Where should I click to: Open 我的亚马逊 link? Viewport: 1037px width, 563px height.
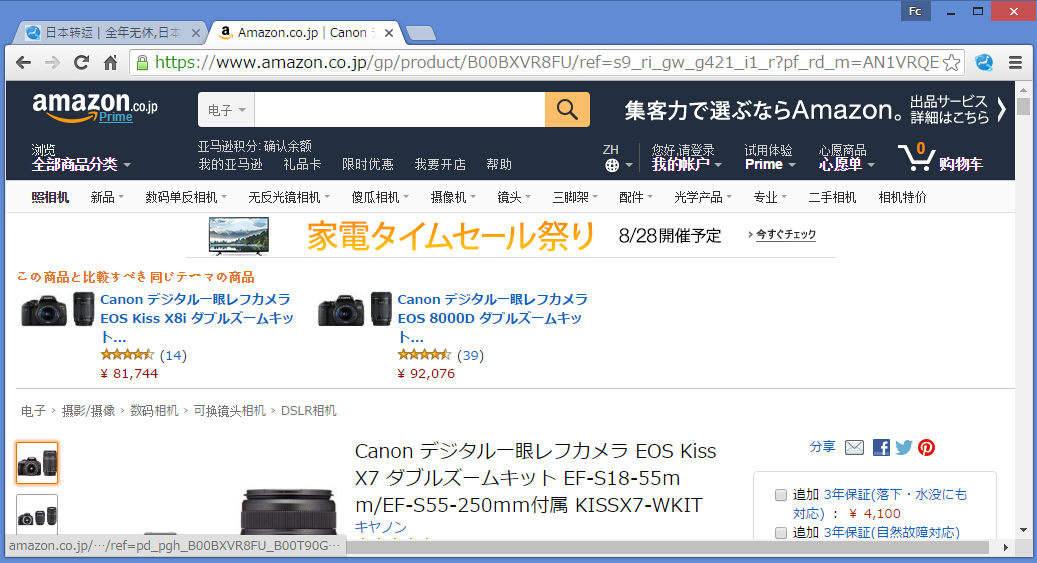(230, 165)
